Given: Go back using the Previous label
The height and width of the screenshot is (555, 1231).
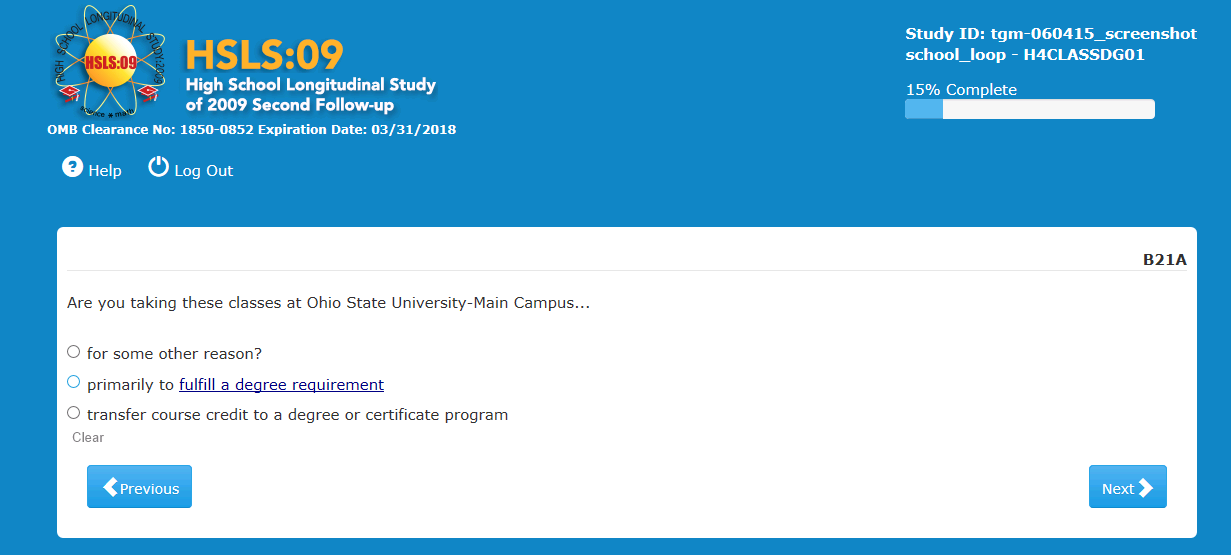Looking at the screenshot, I should pyautogui.click(x=149, y=489).
